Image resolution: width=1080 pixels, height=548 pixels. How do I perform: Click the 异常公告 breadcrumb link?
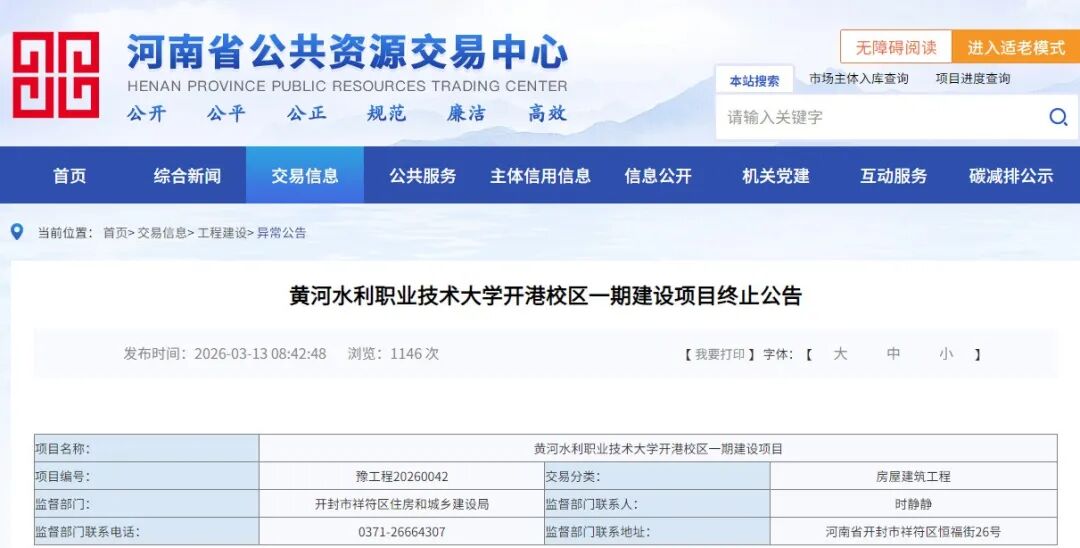281,233
